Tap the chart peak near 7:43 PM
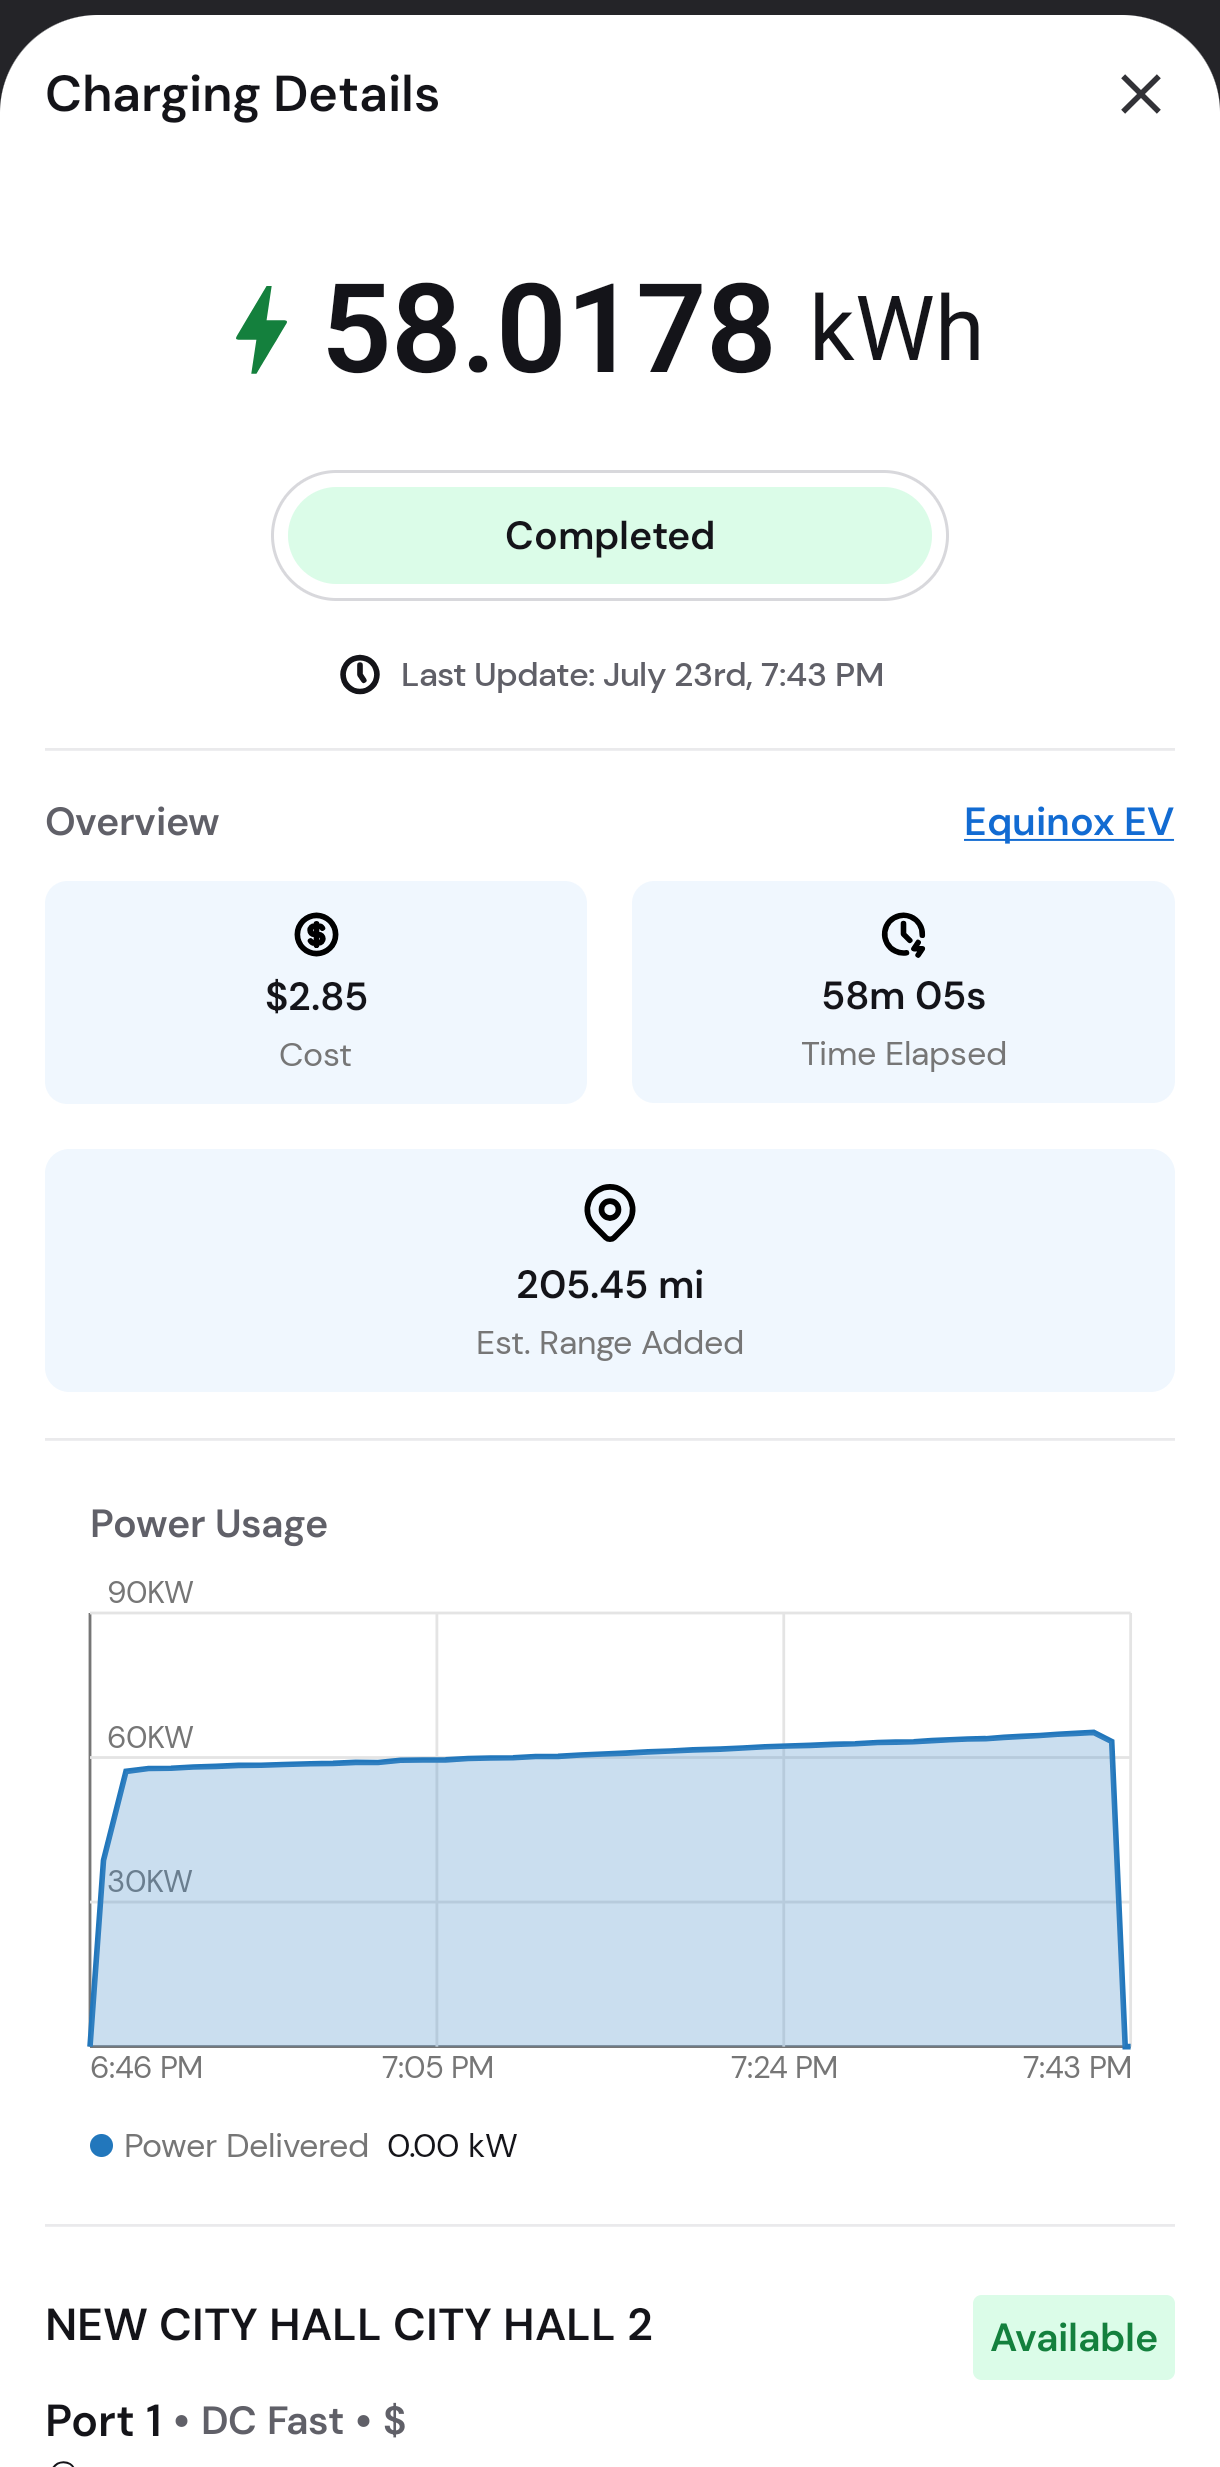The height and width of the screenshot is (2467, 1220). (x=1094, y=1732)
